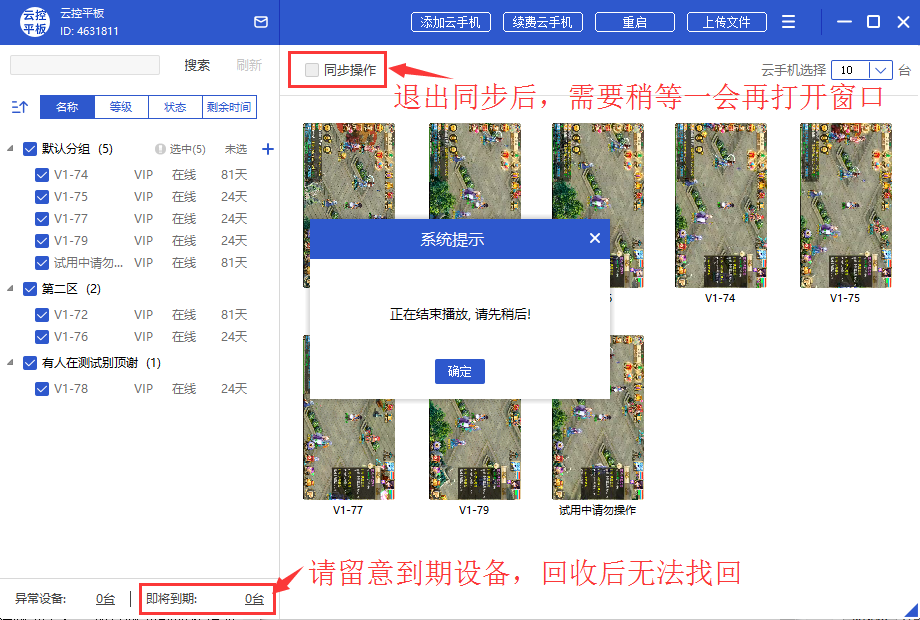The image size is (920, 620).
Task: Open the mail envelope icon in the header
Action: 261,22
